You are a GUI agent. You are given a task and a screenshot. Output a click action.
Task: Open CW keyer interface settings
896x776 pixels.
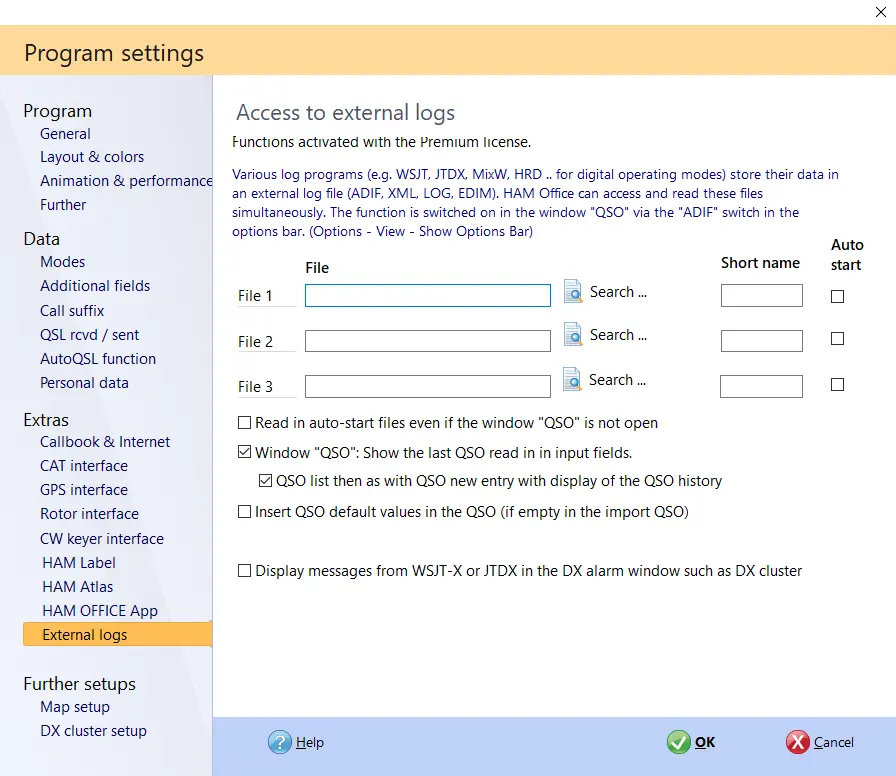coord(102,539)
